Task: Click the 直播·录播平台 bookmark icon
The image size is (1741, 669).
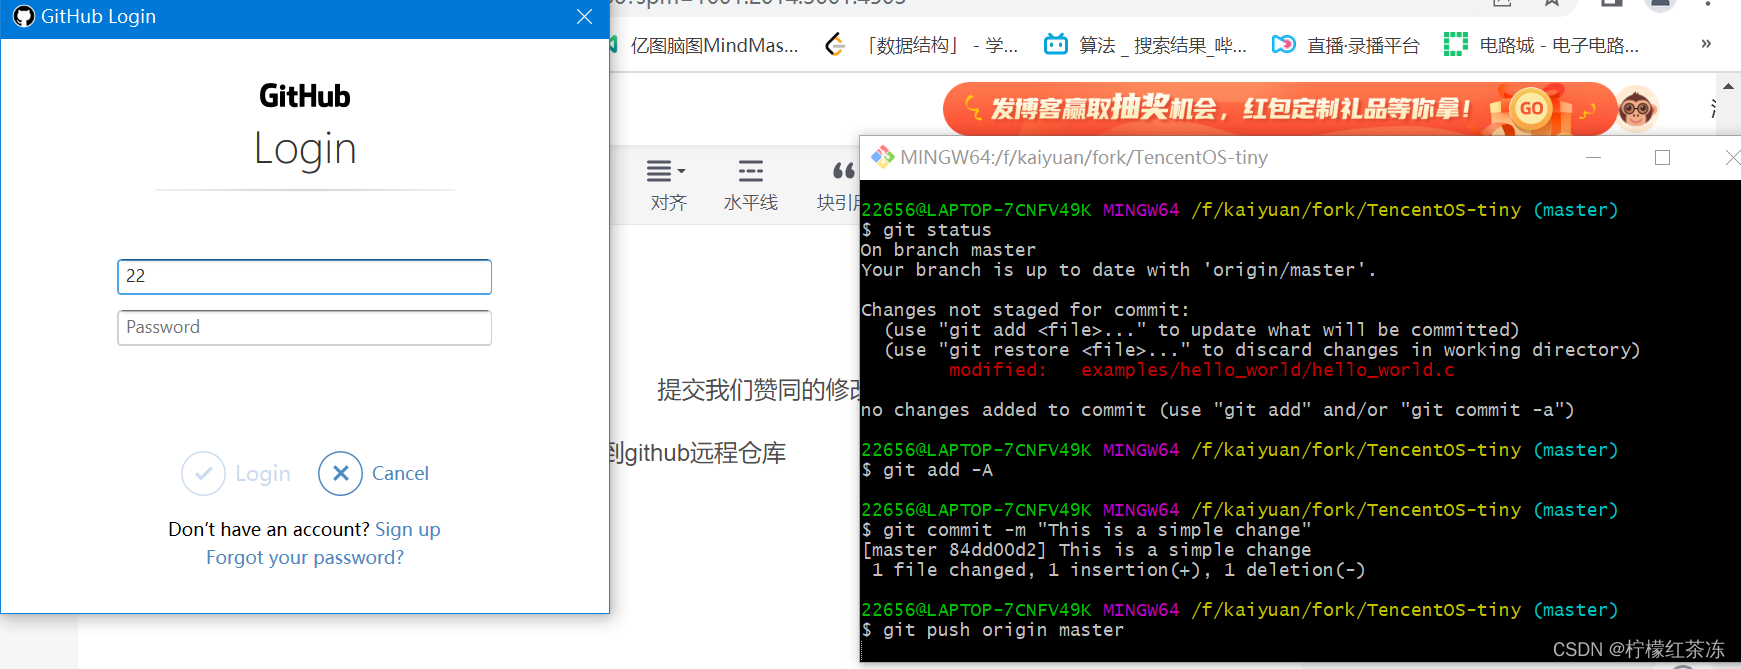Action: (1284, 44)
